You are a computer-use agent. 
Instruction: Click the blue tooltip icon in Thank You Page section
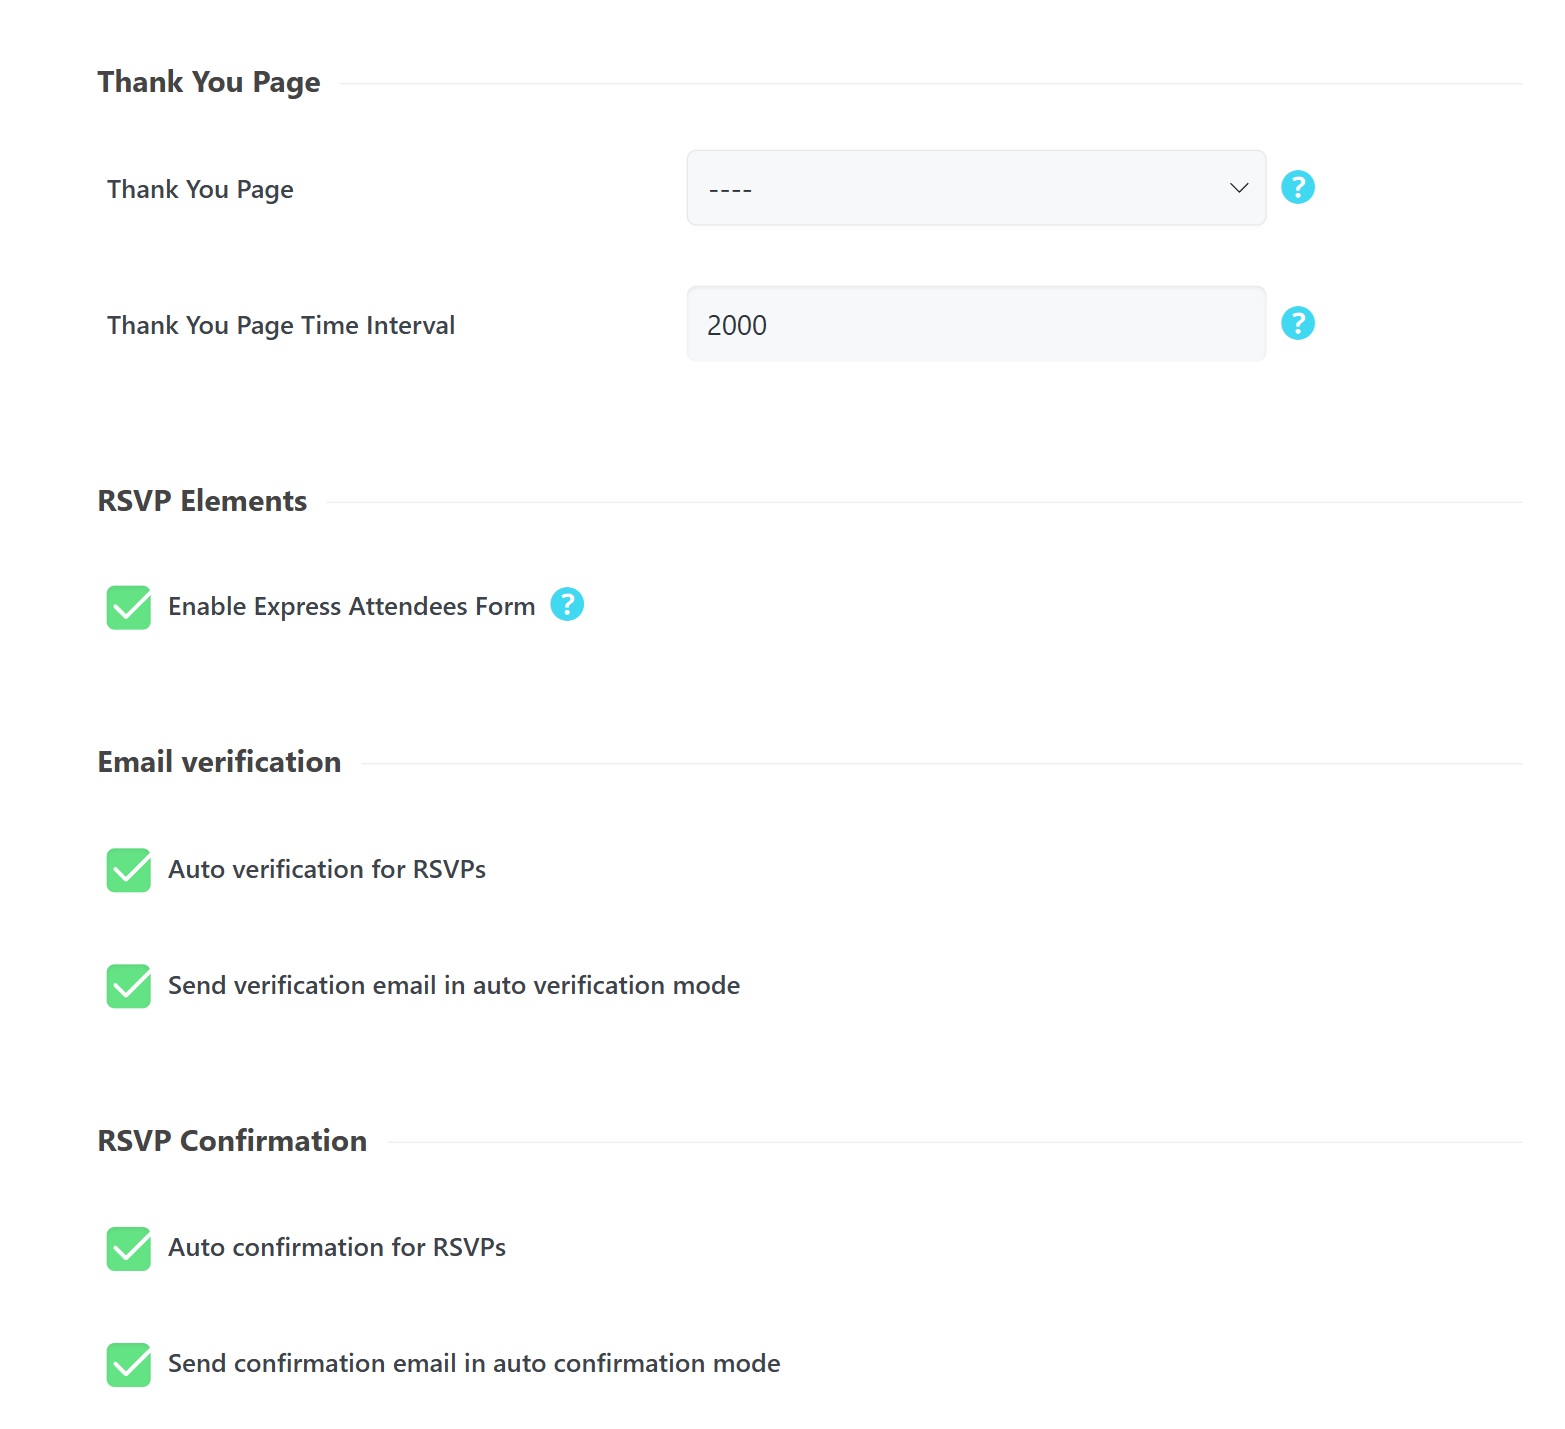1297,187
